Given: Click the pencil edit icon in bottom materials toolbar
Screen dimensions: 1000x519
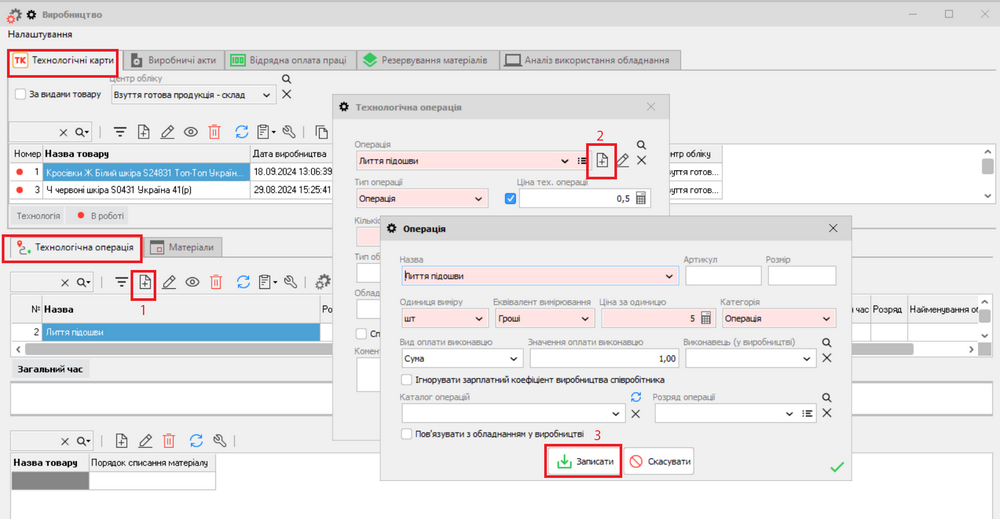Looking at the screenshot, I should tap(145, 440).
